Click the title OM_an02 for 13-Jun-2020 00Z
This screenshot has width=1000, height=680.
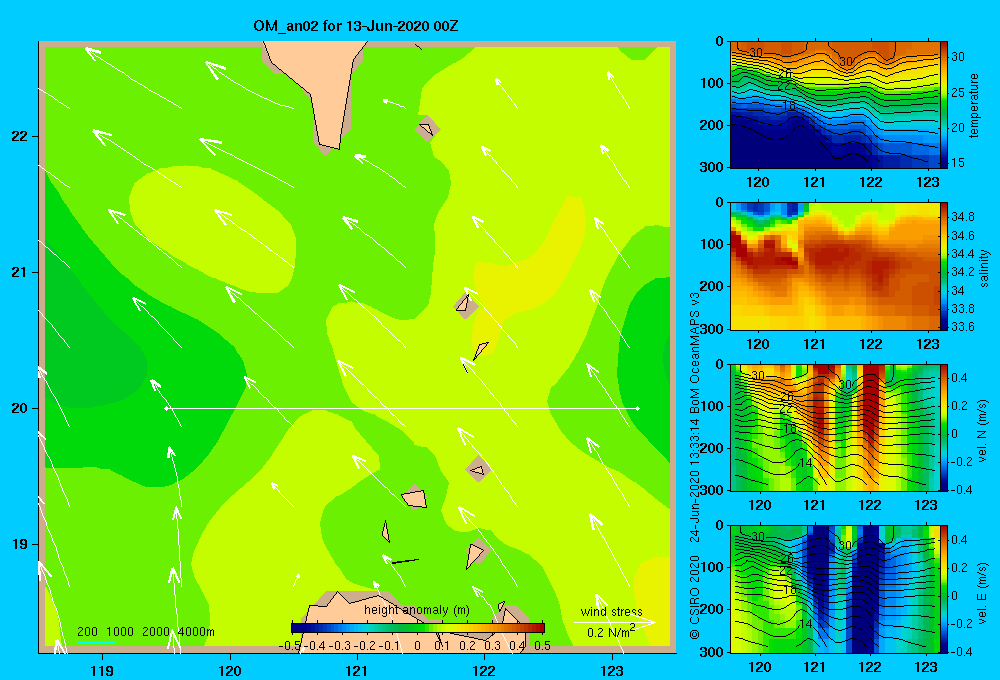click(x=355, y=26)
